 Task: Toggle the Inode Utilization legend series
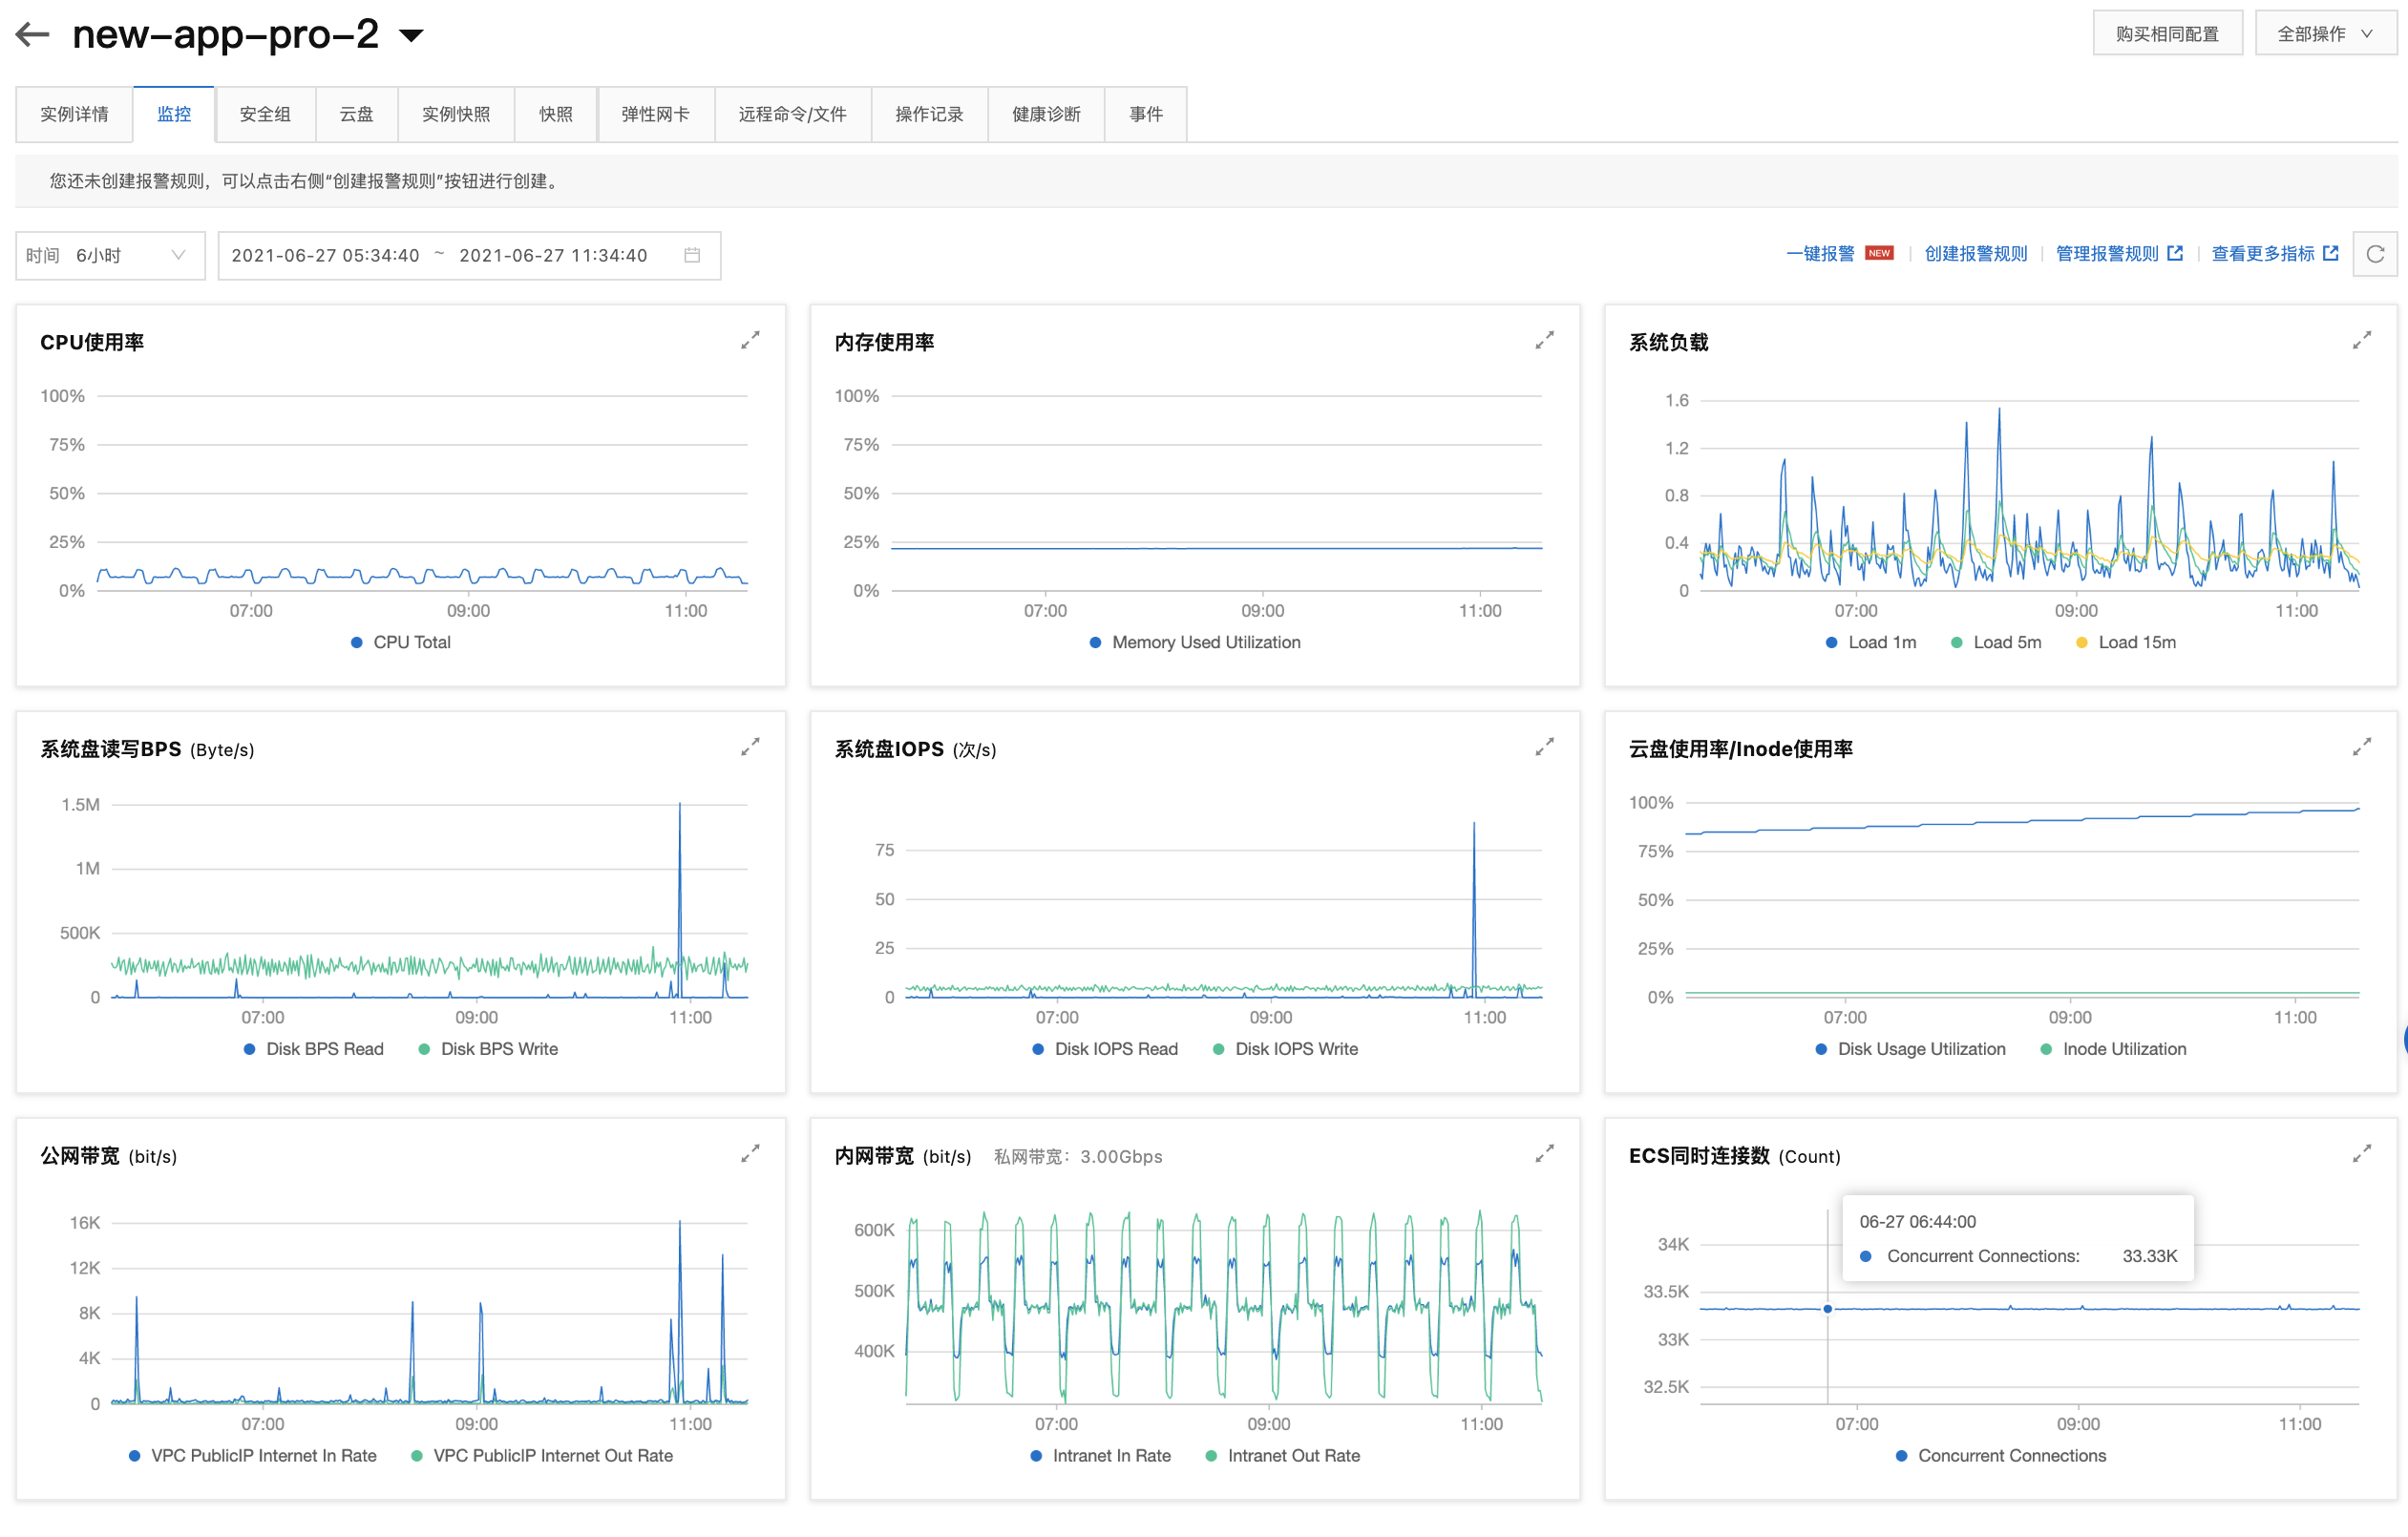point(2113,1049)
